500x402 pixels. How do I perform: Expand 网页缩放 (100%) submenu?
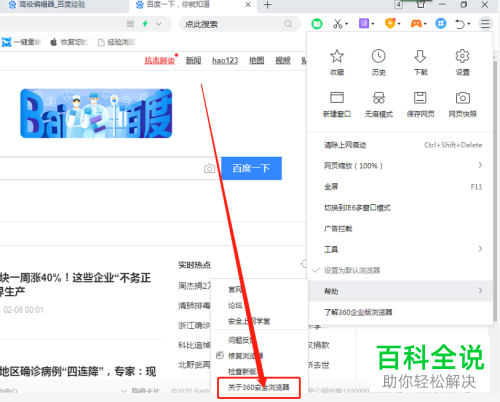pyautogui.click(x=400, y=165)
